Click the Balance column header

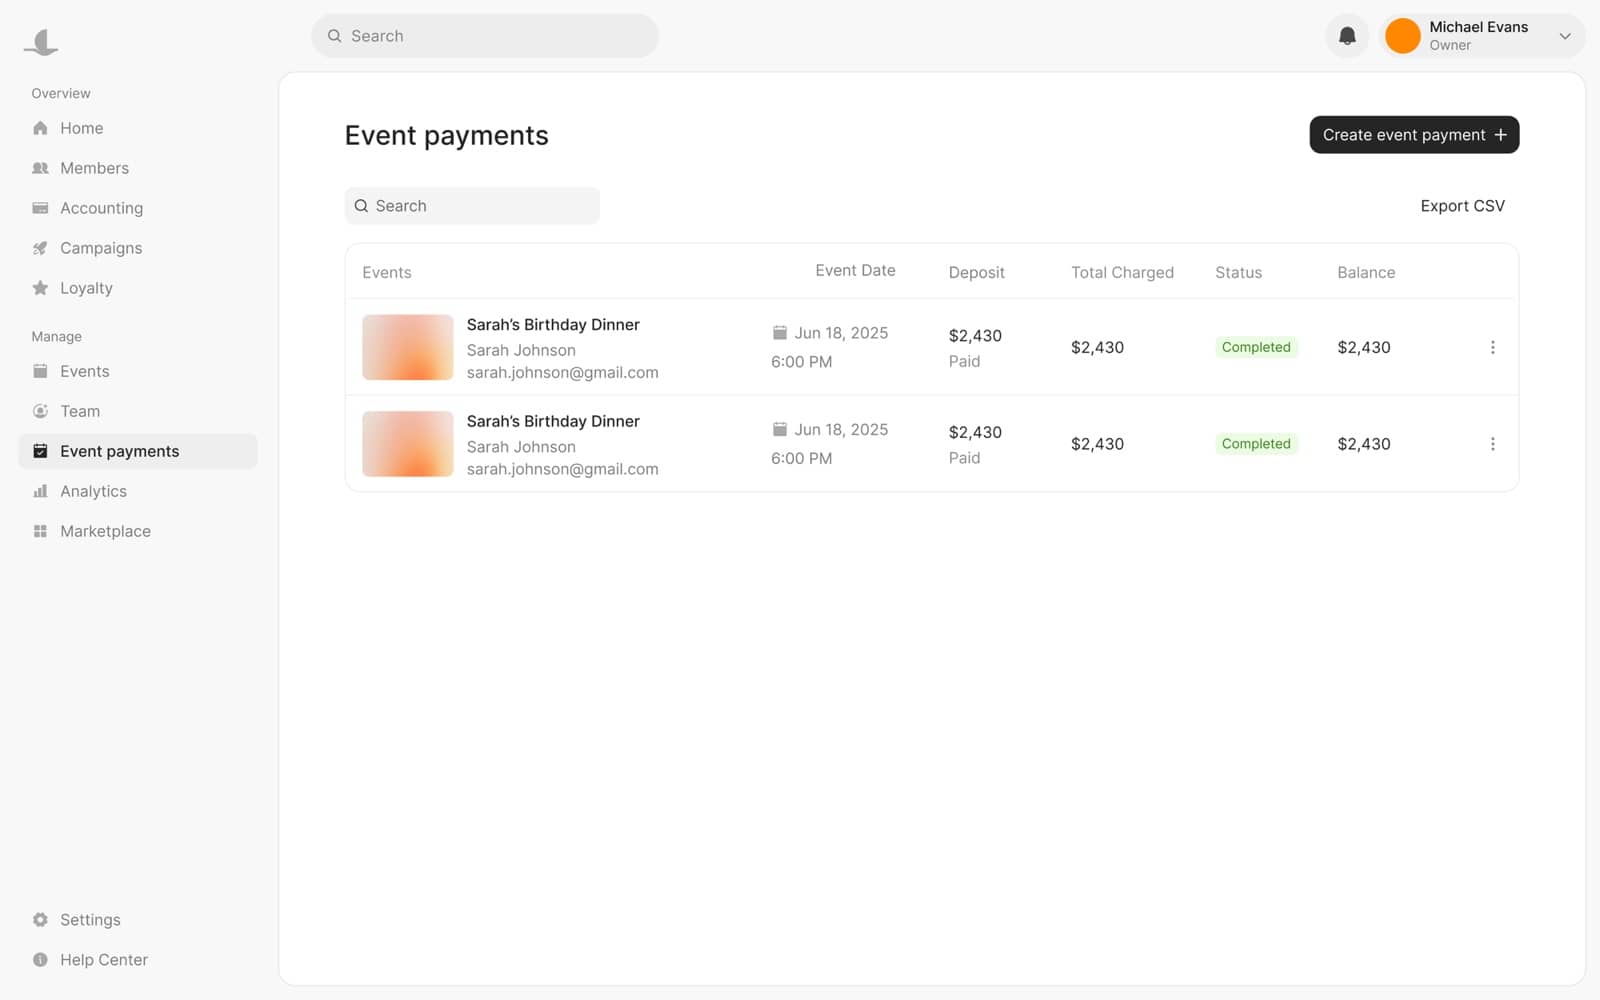pos(1366,272)
